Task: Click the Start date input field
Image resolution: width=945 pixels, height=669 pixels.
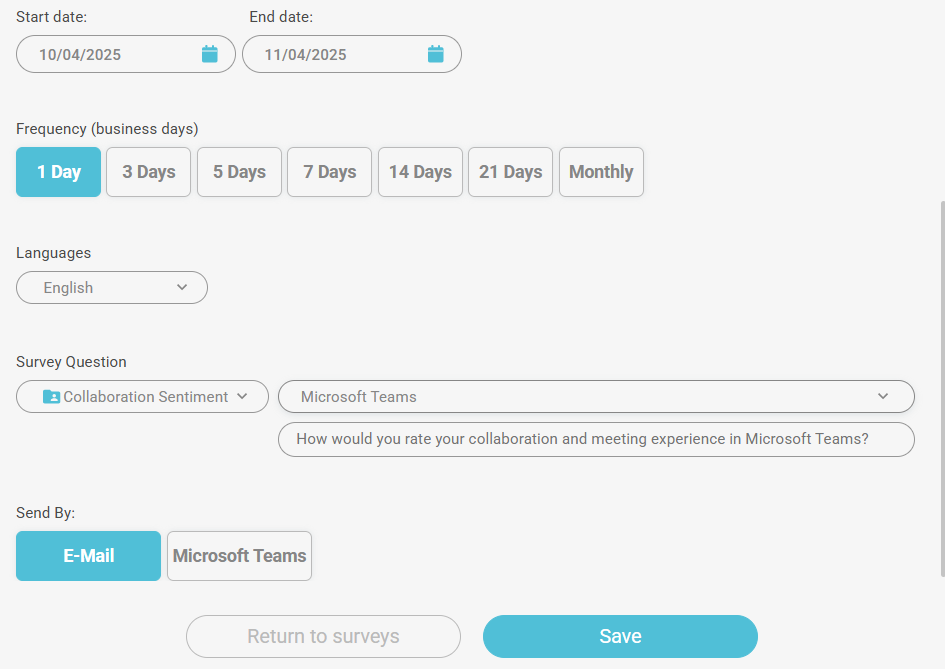Action: [110, 55]
